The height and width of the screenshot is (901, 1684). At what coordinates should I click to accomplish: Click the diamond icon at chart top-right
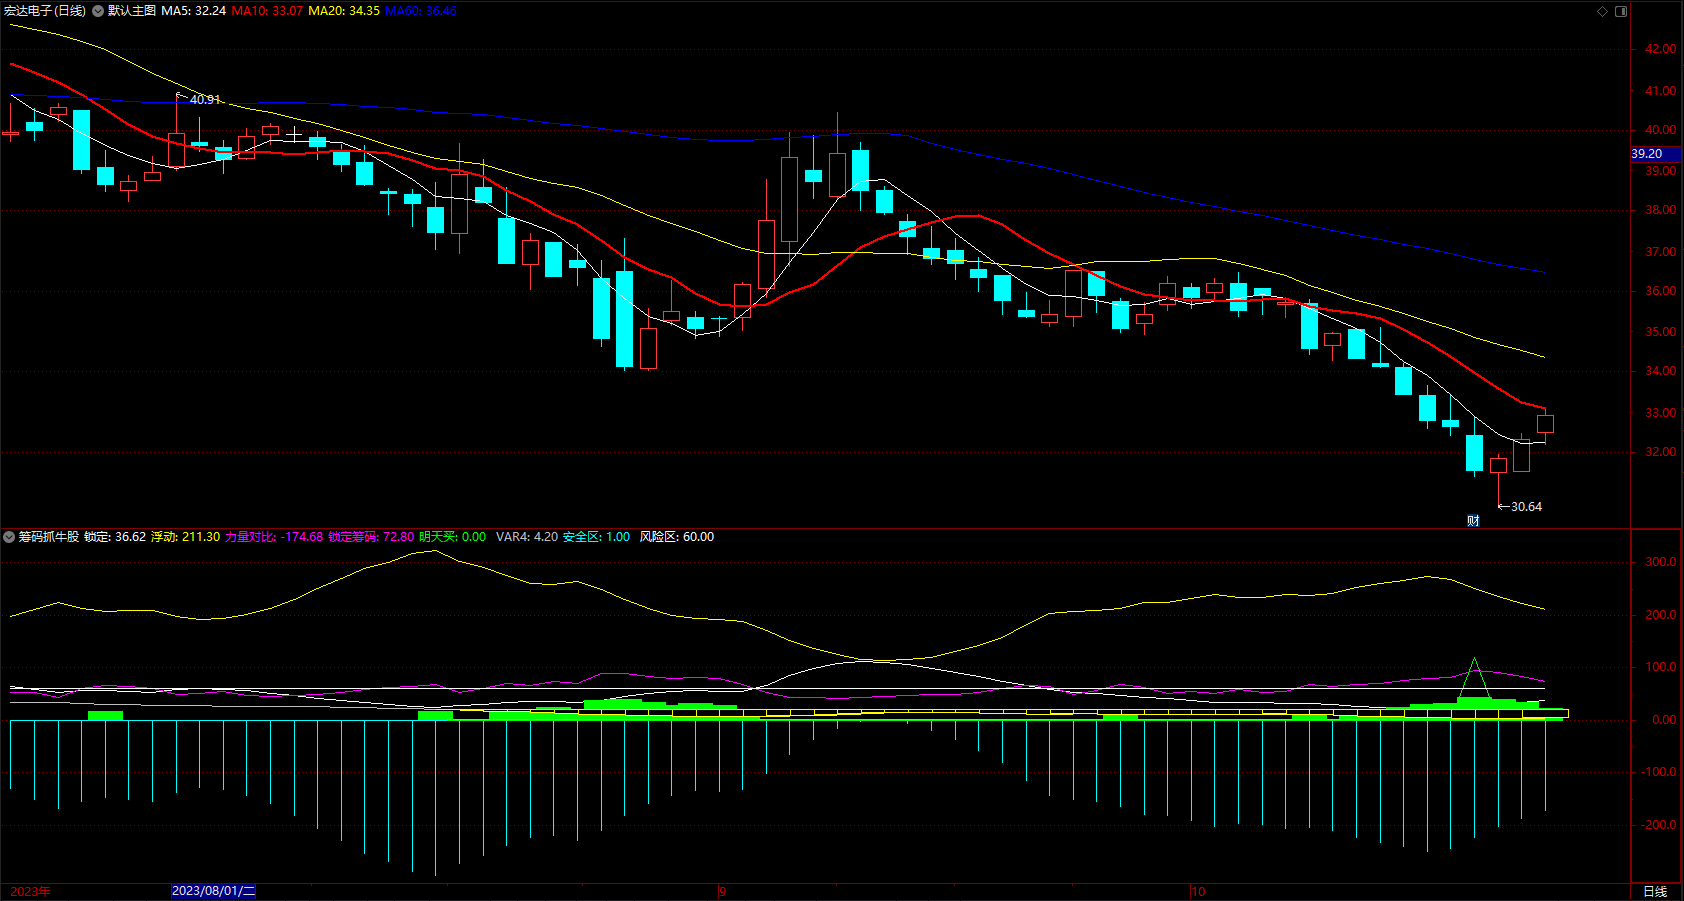point(1602,11)
